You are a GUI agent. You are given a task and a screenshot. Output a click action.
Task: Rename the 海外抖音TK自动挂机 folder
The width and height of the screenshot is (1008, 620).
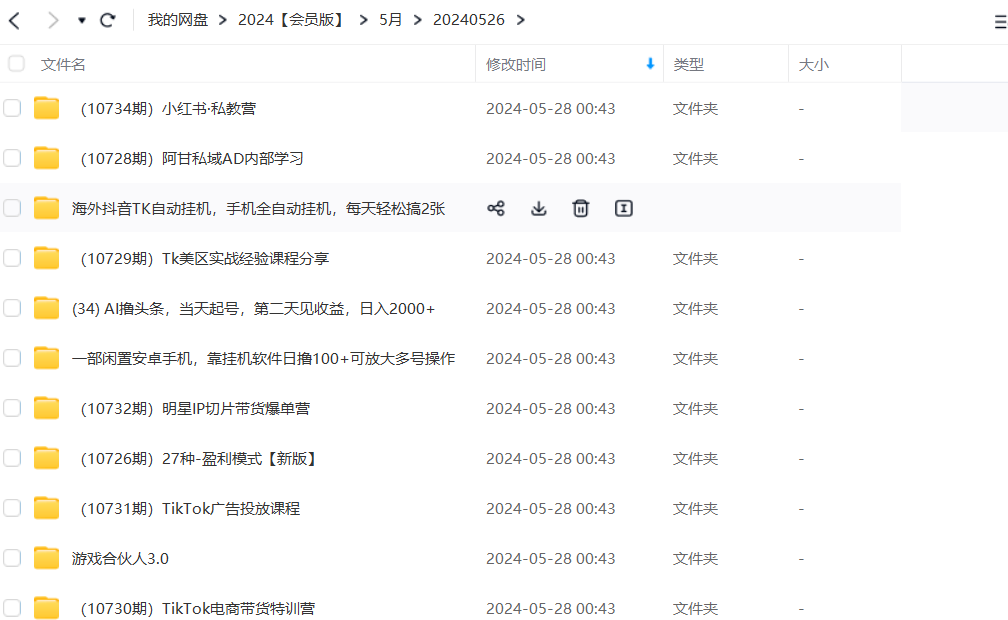pos(624,208)
